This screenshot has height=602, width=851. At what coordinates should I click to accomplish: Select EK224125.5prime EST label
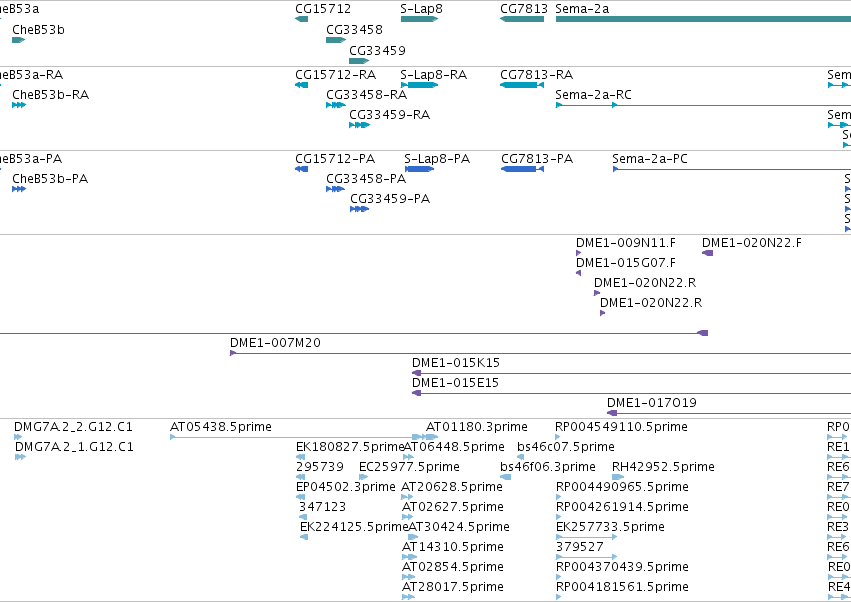[354, 527]
